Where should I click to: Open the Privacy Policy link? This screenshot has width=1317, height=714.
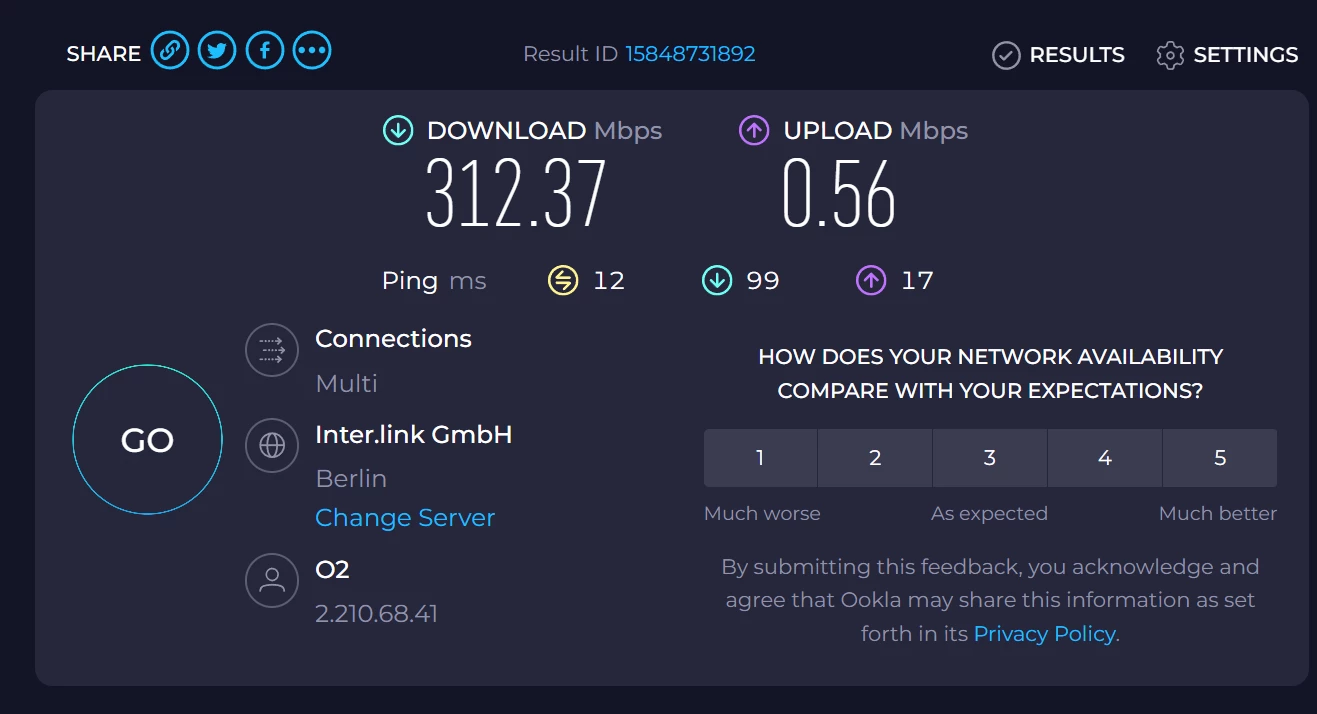click(x=1044, y=634)
